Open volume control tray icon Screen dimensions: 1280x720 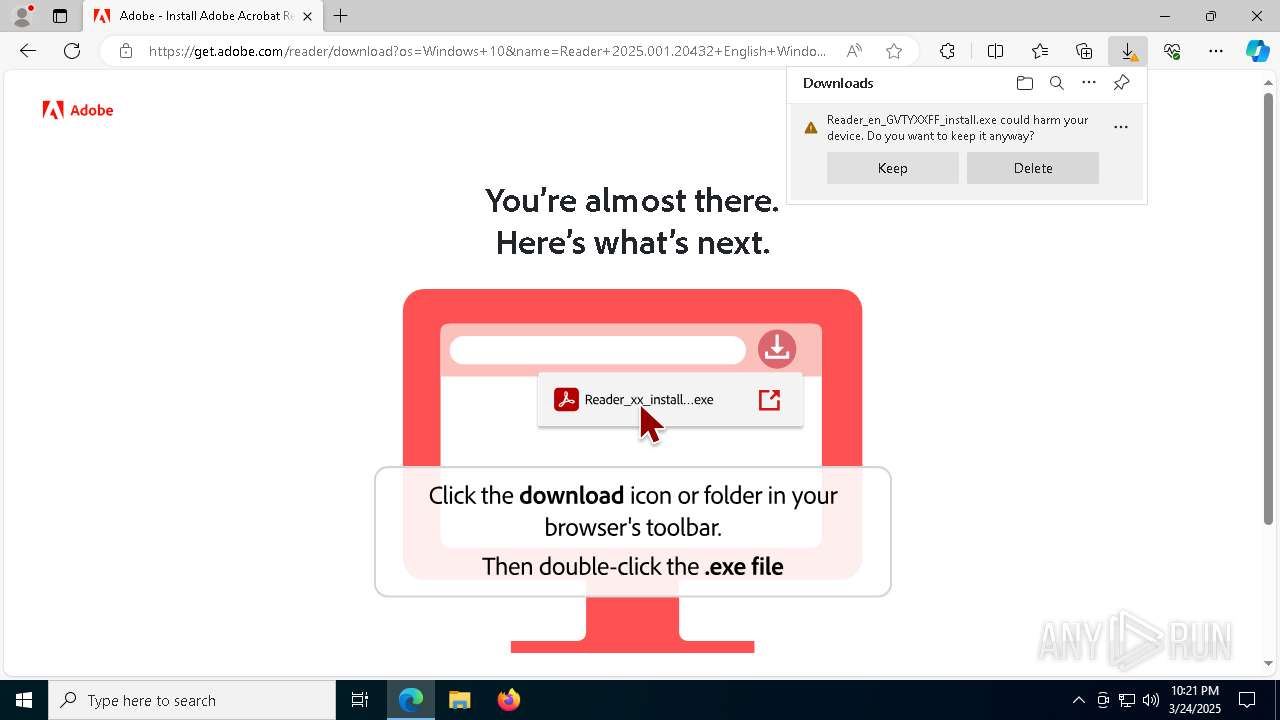point(1151,700)
